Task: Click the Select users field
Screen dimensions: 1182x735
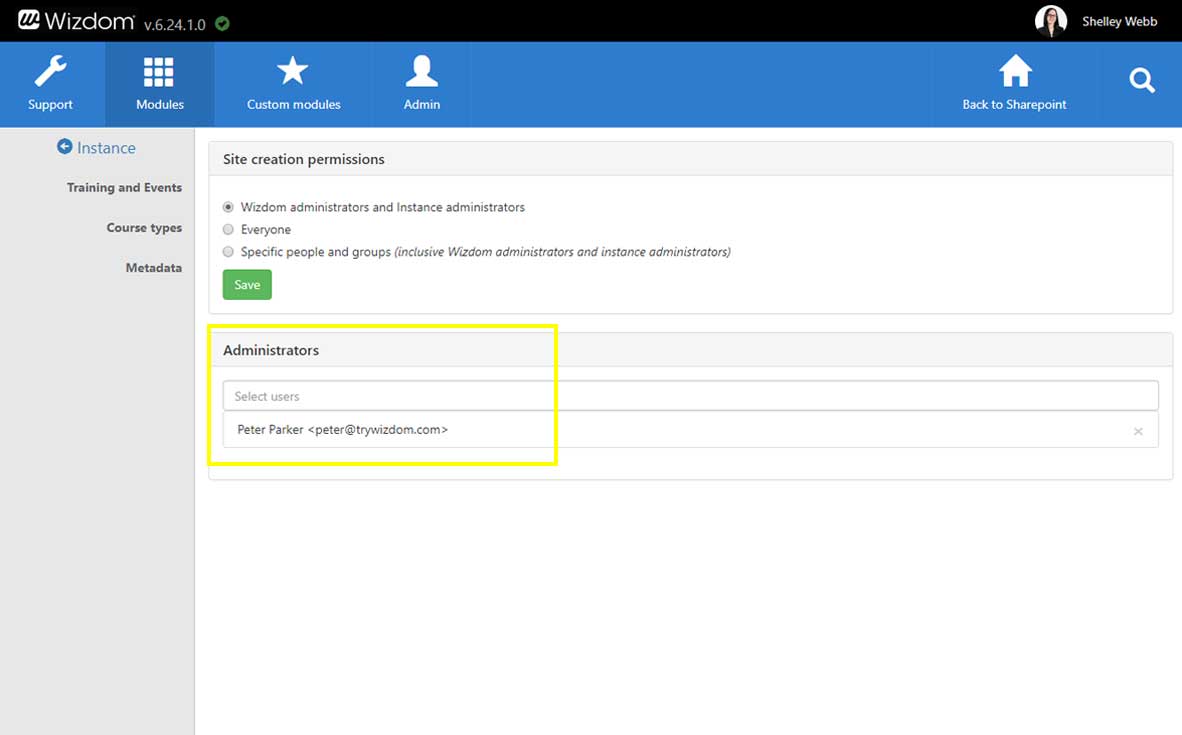Action: tap(690, 396)
